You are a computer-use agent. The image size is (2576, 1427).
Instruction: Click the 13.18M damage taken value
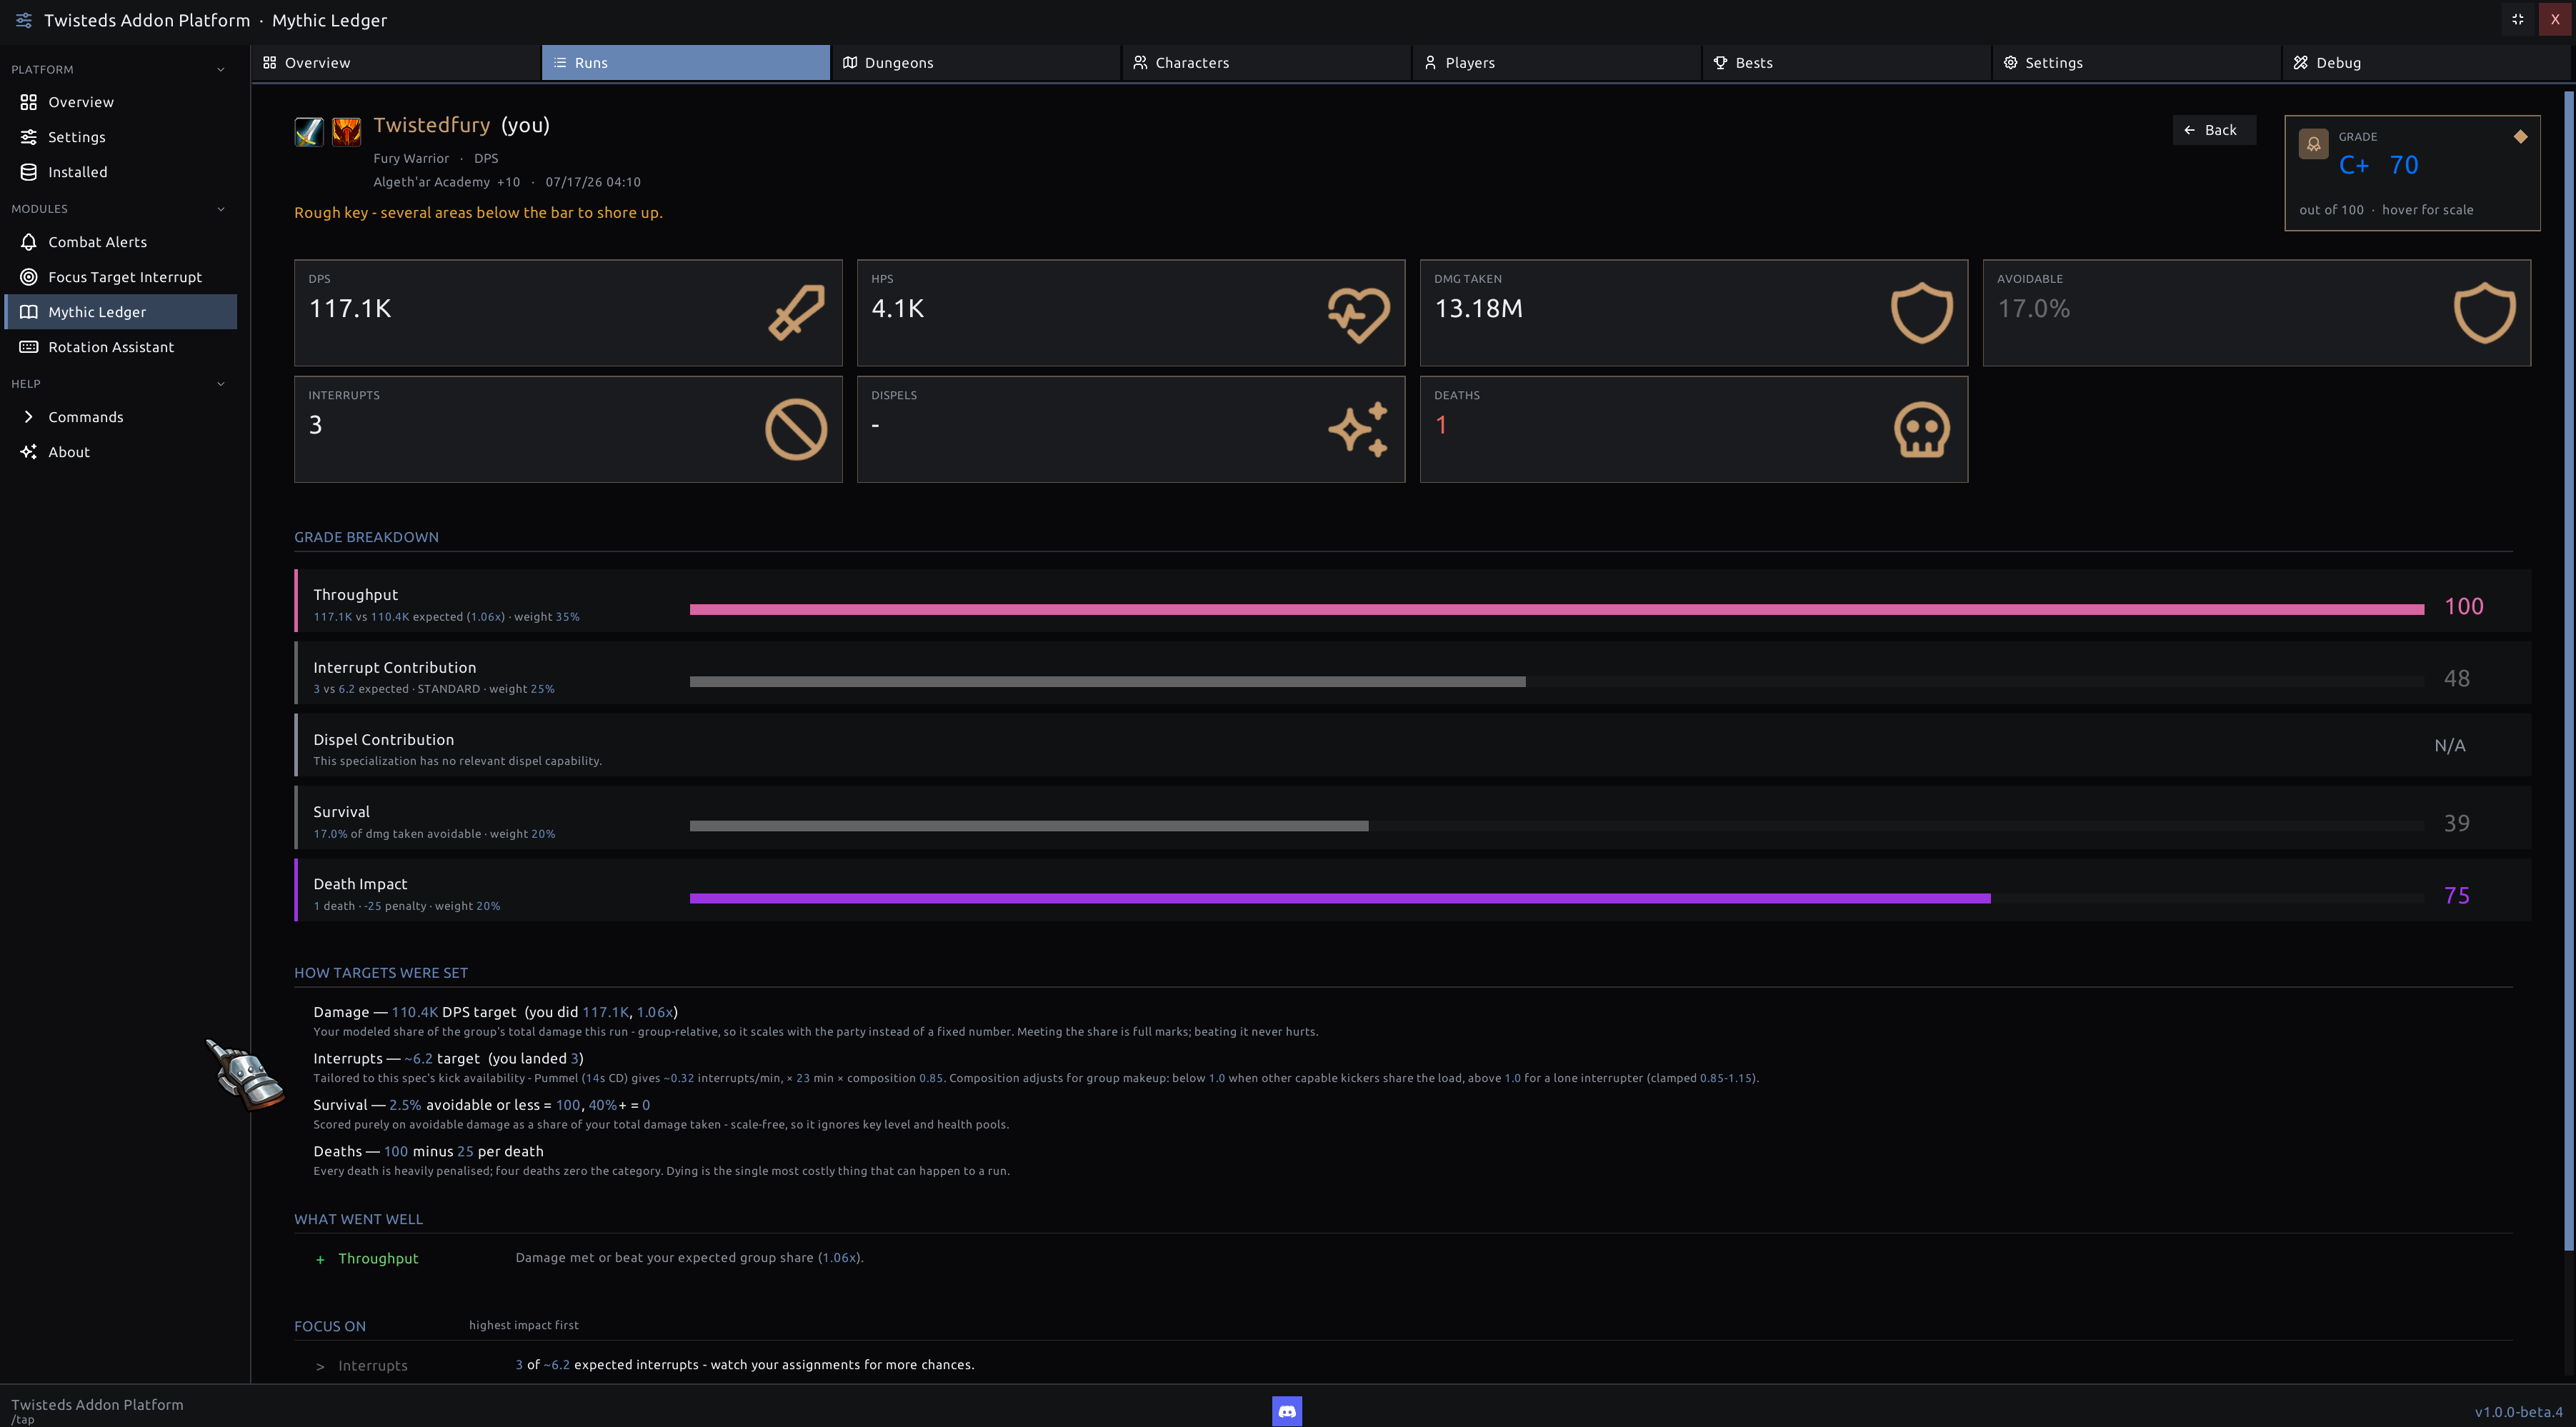(1478, 309)
